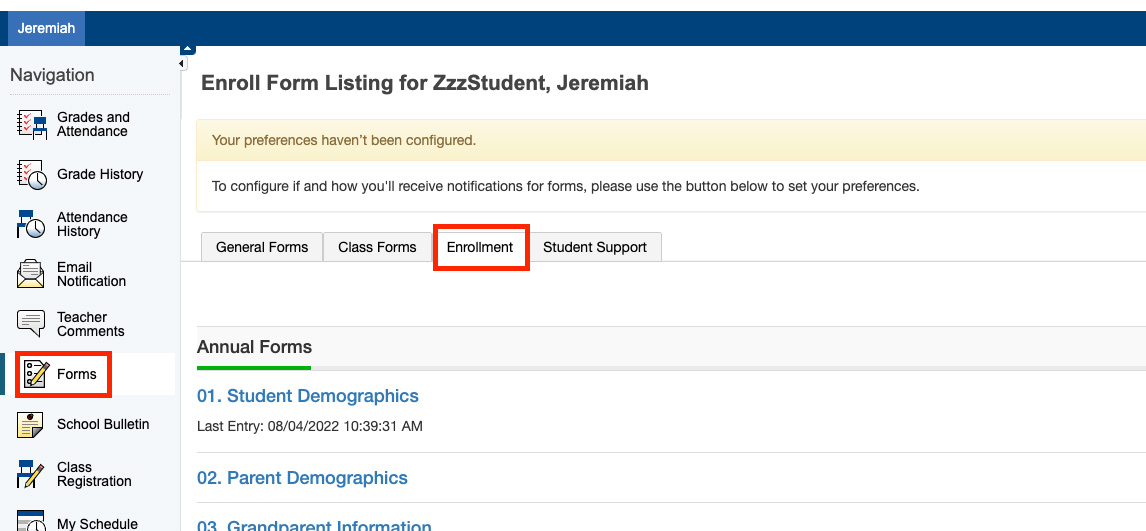Open the My Schedule calendar icon
The height and width of the screenshot is (531, 1146).
click(31, 521)
